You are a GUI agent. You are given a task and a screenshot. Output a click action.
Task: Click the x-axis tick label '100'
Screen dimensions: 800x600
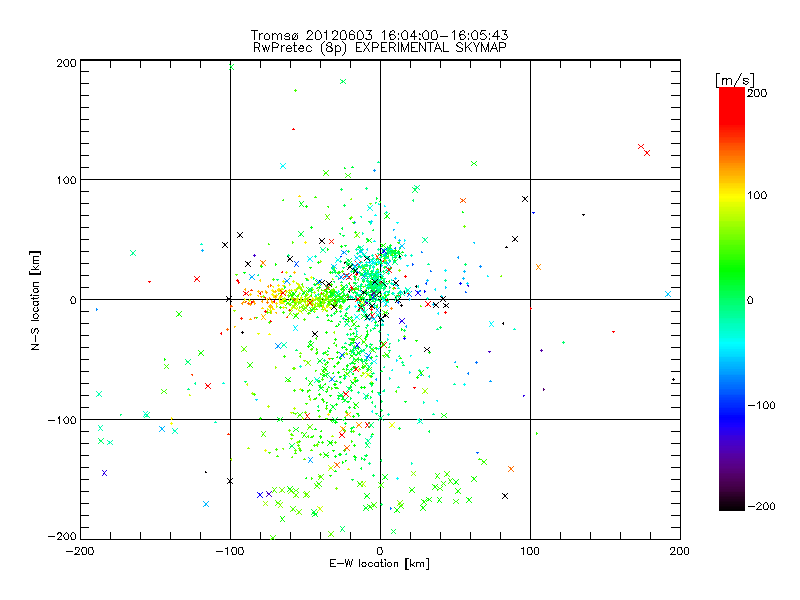(530, 552)
